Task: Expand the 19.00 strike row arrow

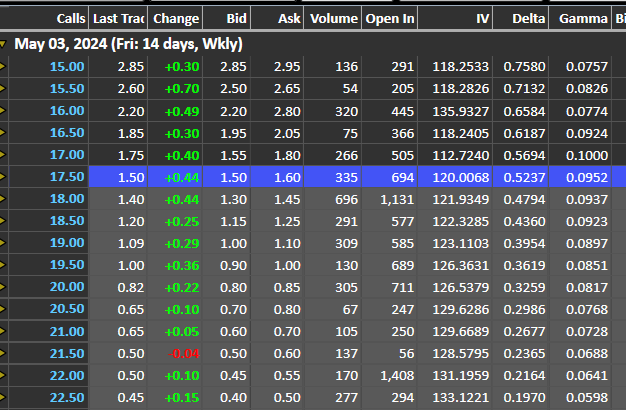Action: coord(3,243)
